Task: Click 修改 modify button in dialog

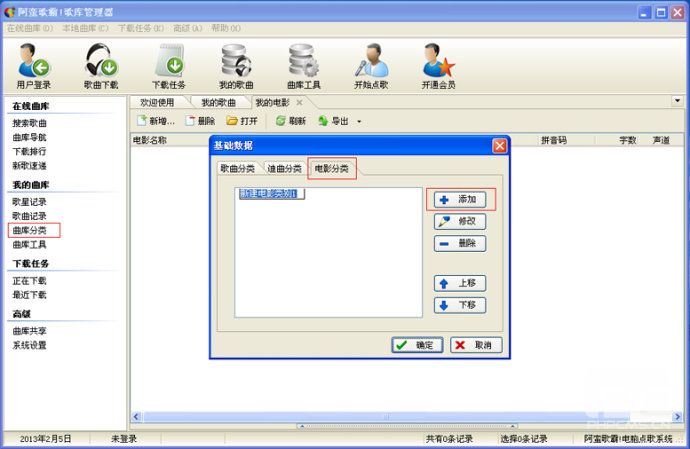Action: 460,221
